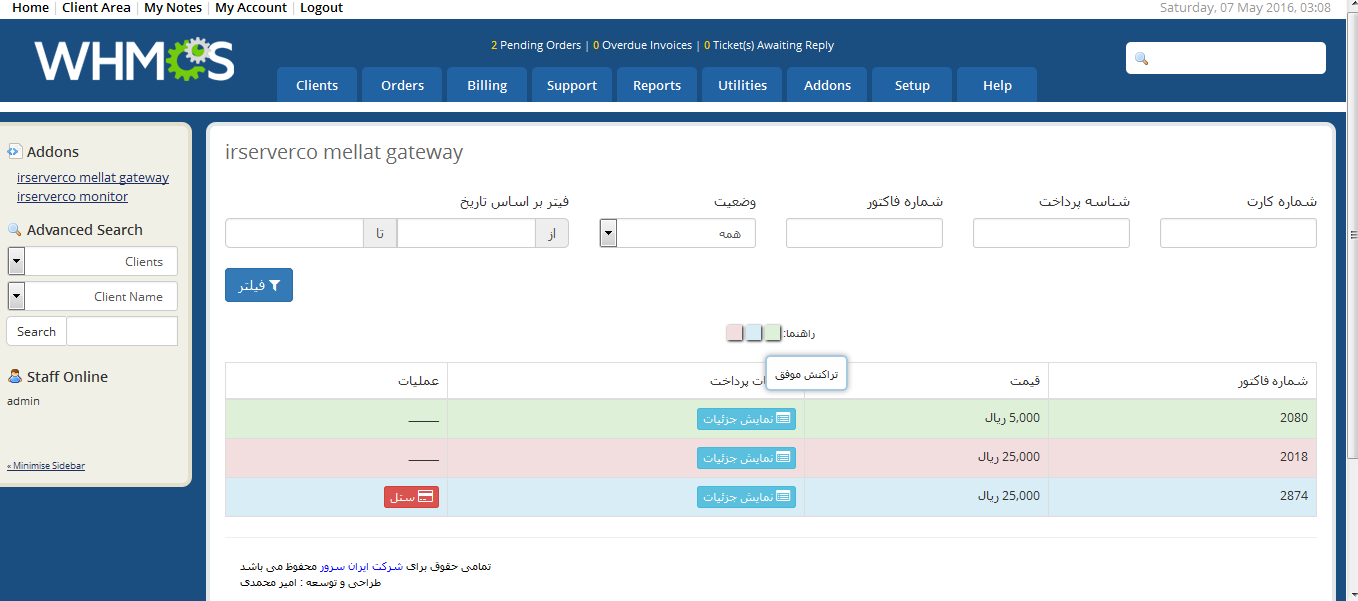Image resolution: width=1358 pixels, height=601 pixels.
Task: Open the Orders menu tab
Action: [x=402, y=85]
